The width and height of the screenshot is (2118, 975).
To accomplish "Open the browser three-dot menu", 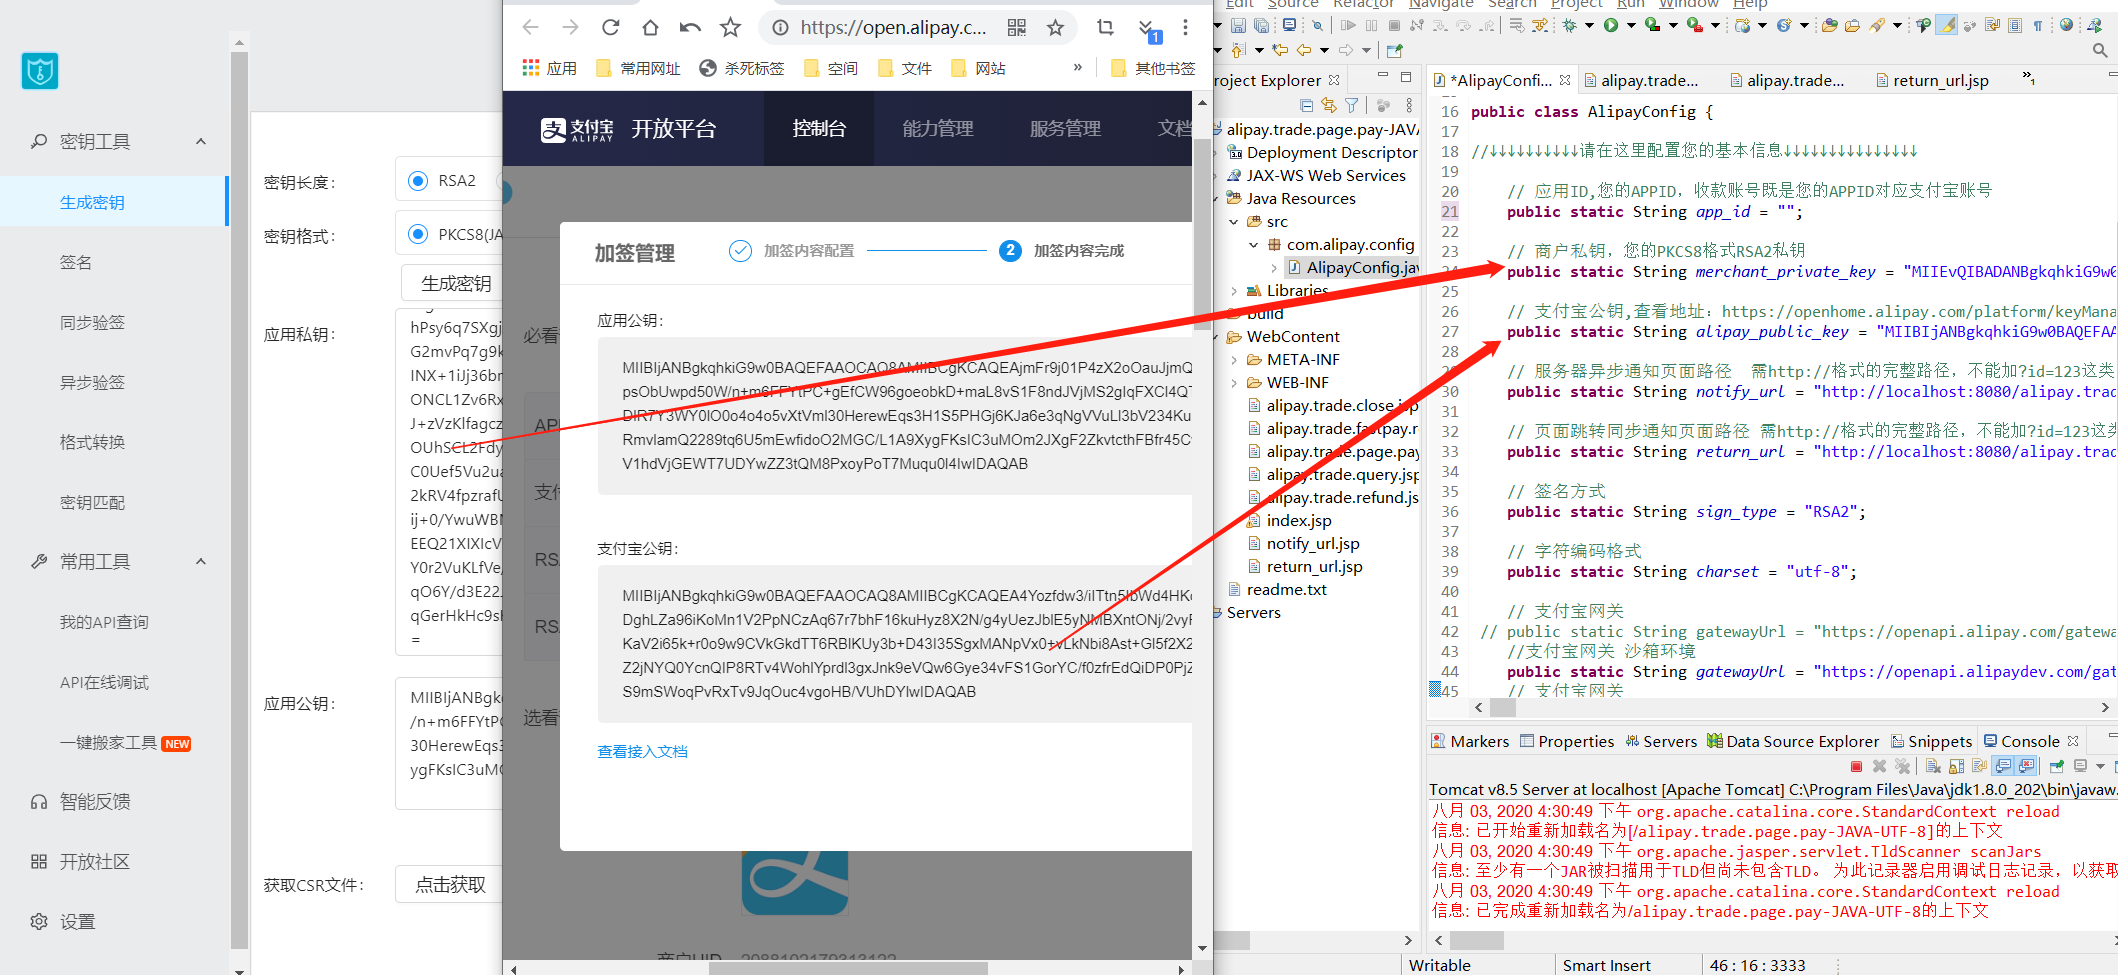I will pos(1185,27).
